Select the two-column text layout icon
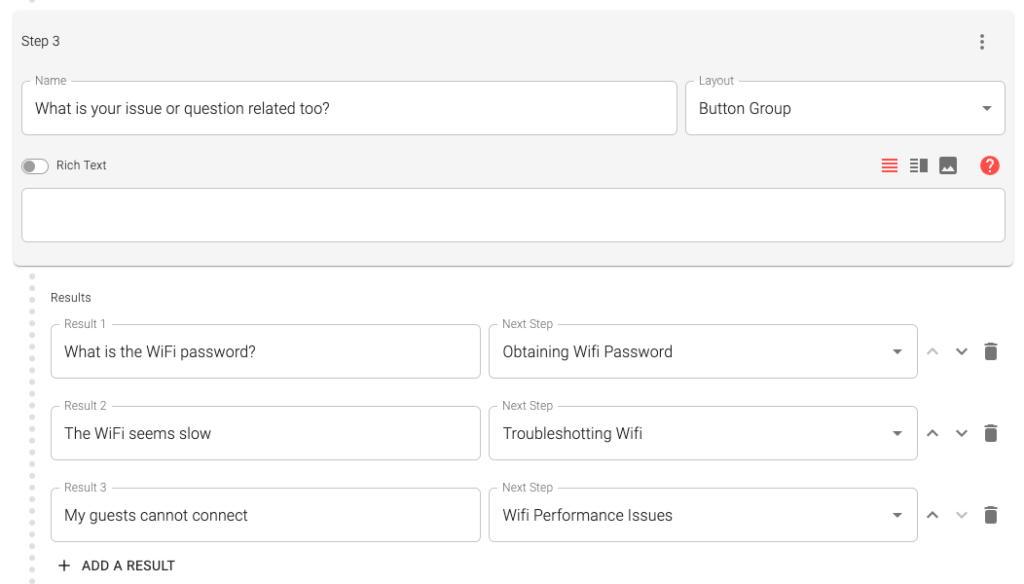Viewport: 1024px width, 584px height. point(918,166)
